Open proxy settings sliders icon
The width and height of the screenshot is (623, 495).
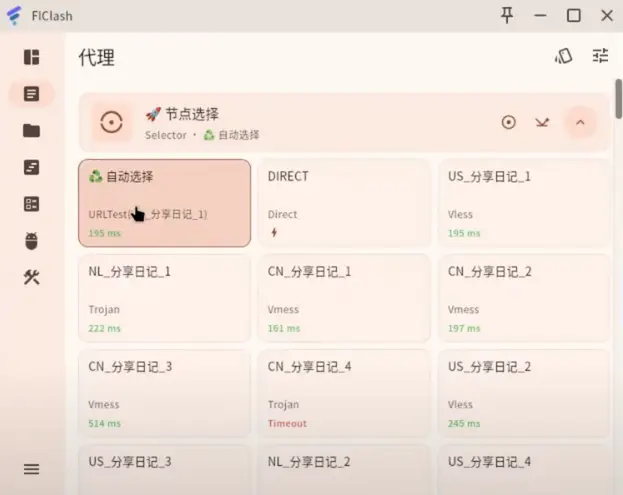coord(600,56)
